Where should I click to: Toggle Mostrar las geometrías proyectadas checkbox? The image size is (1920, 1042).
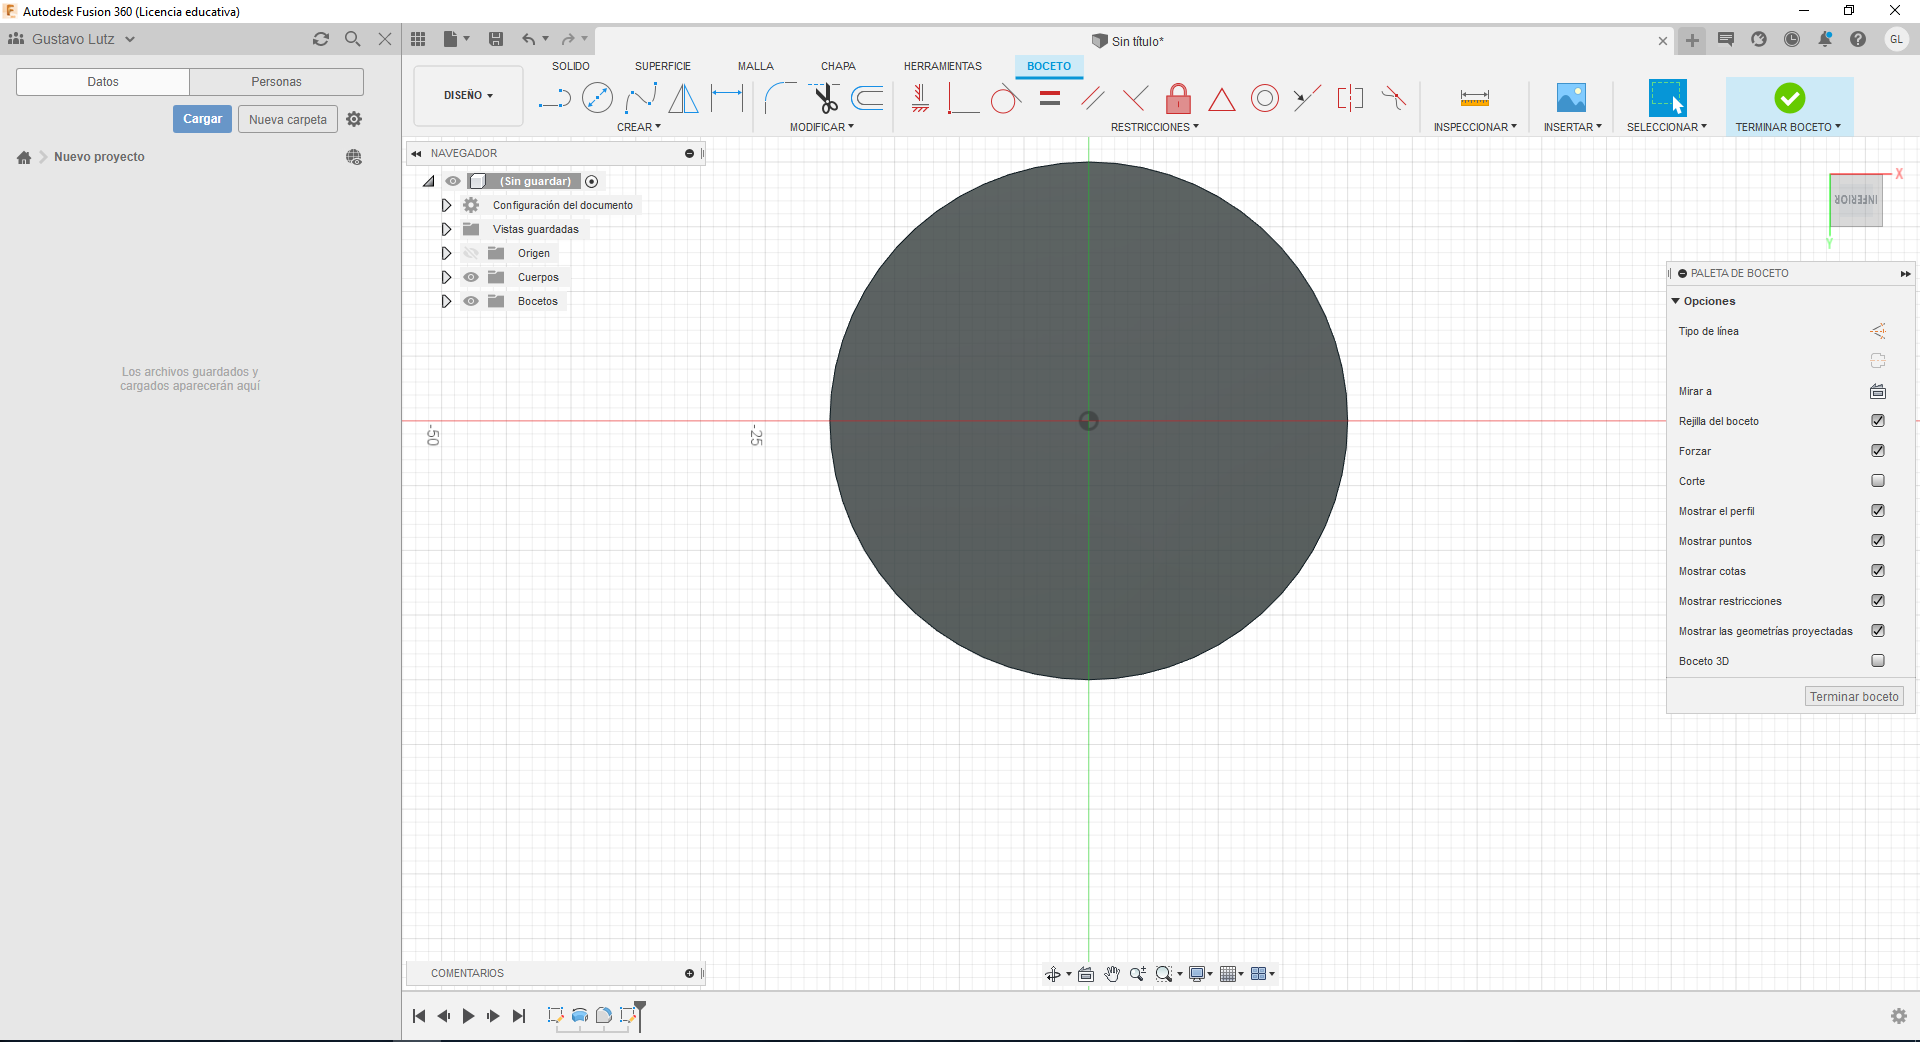[1878, 631]
